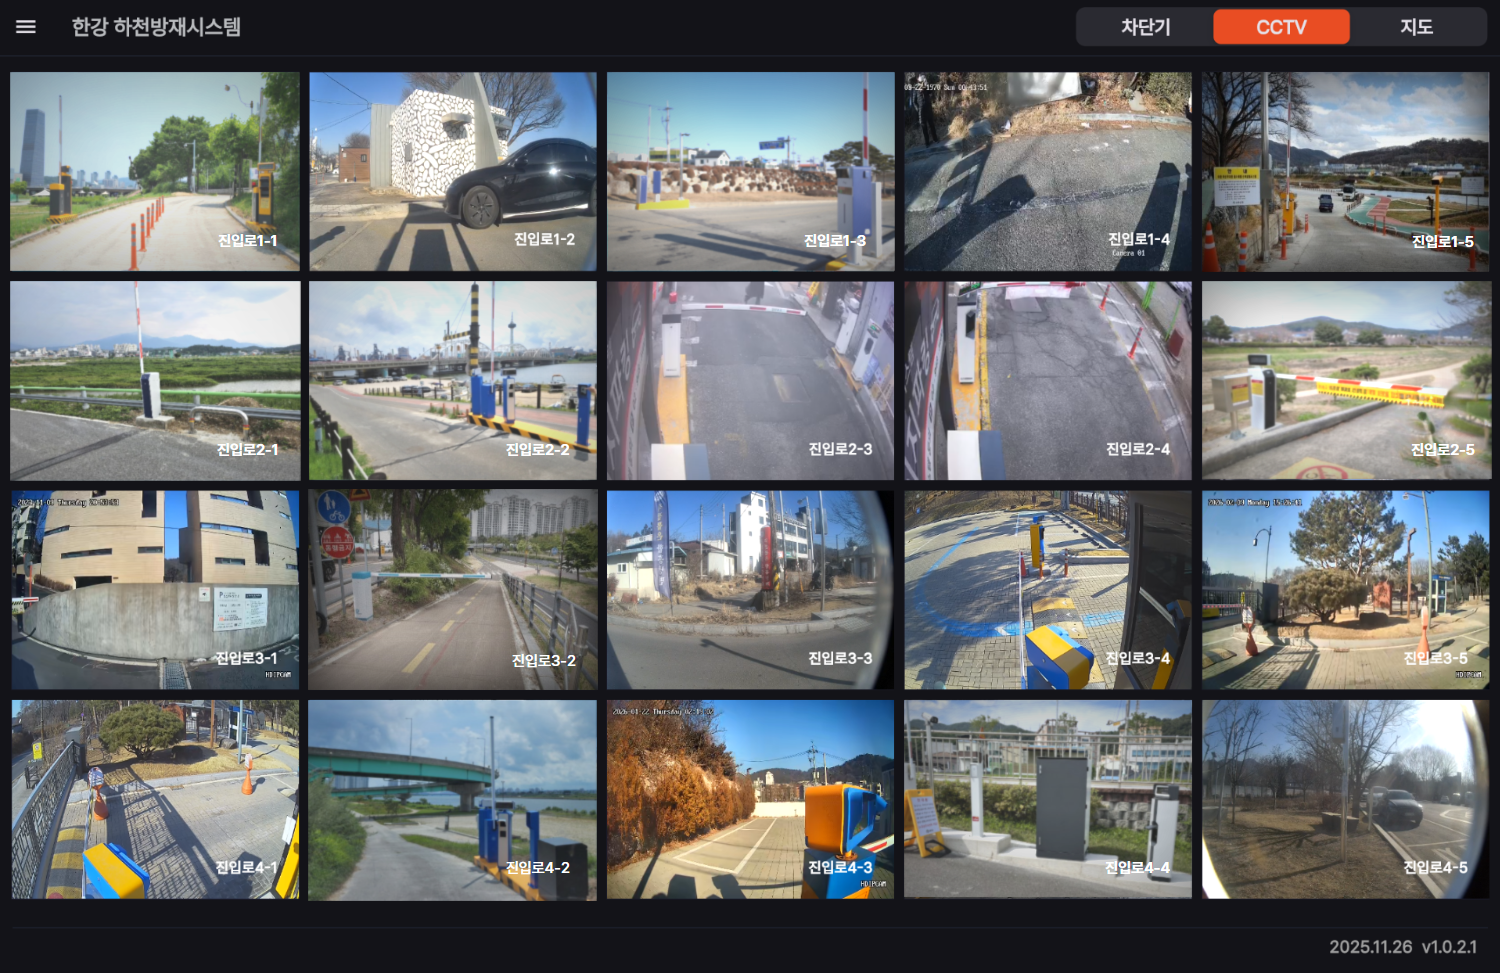Open the 지도 tab
Screen dimensions: 1500x980
point(1417,27)
